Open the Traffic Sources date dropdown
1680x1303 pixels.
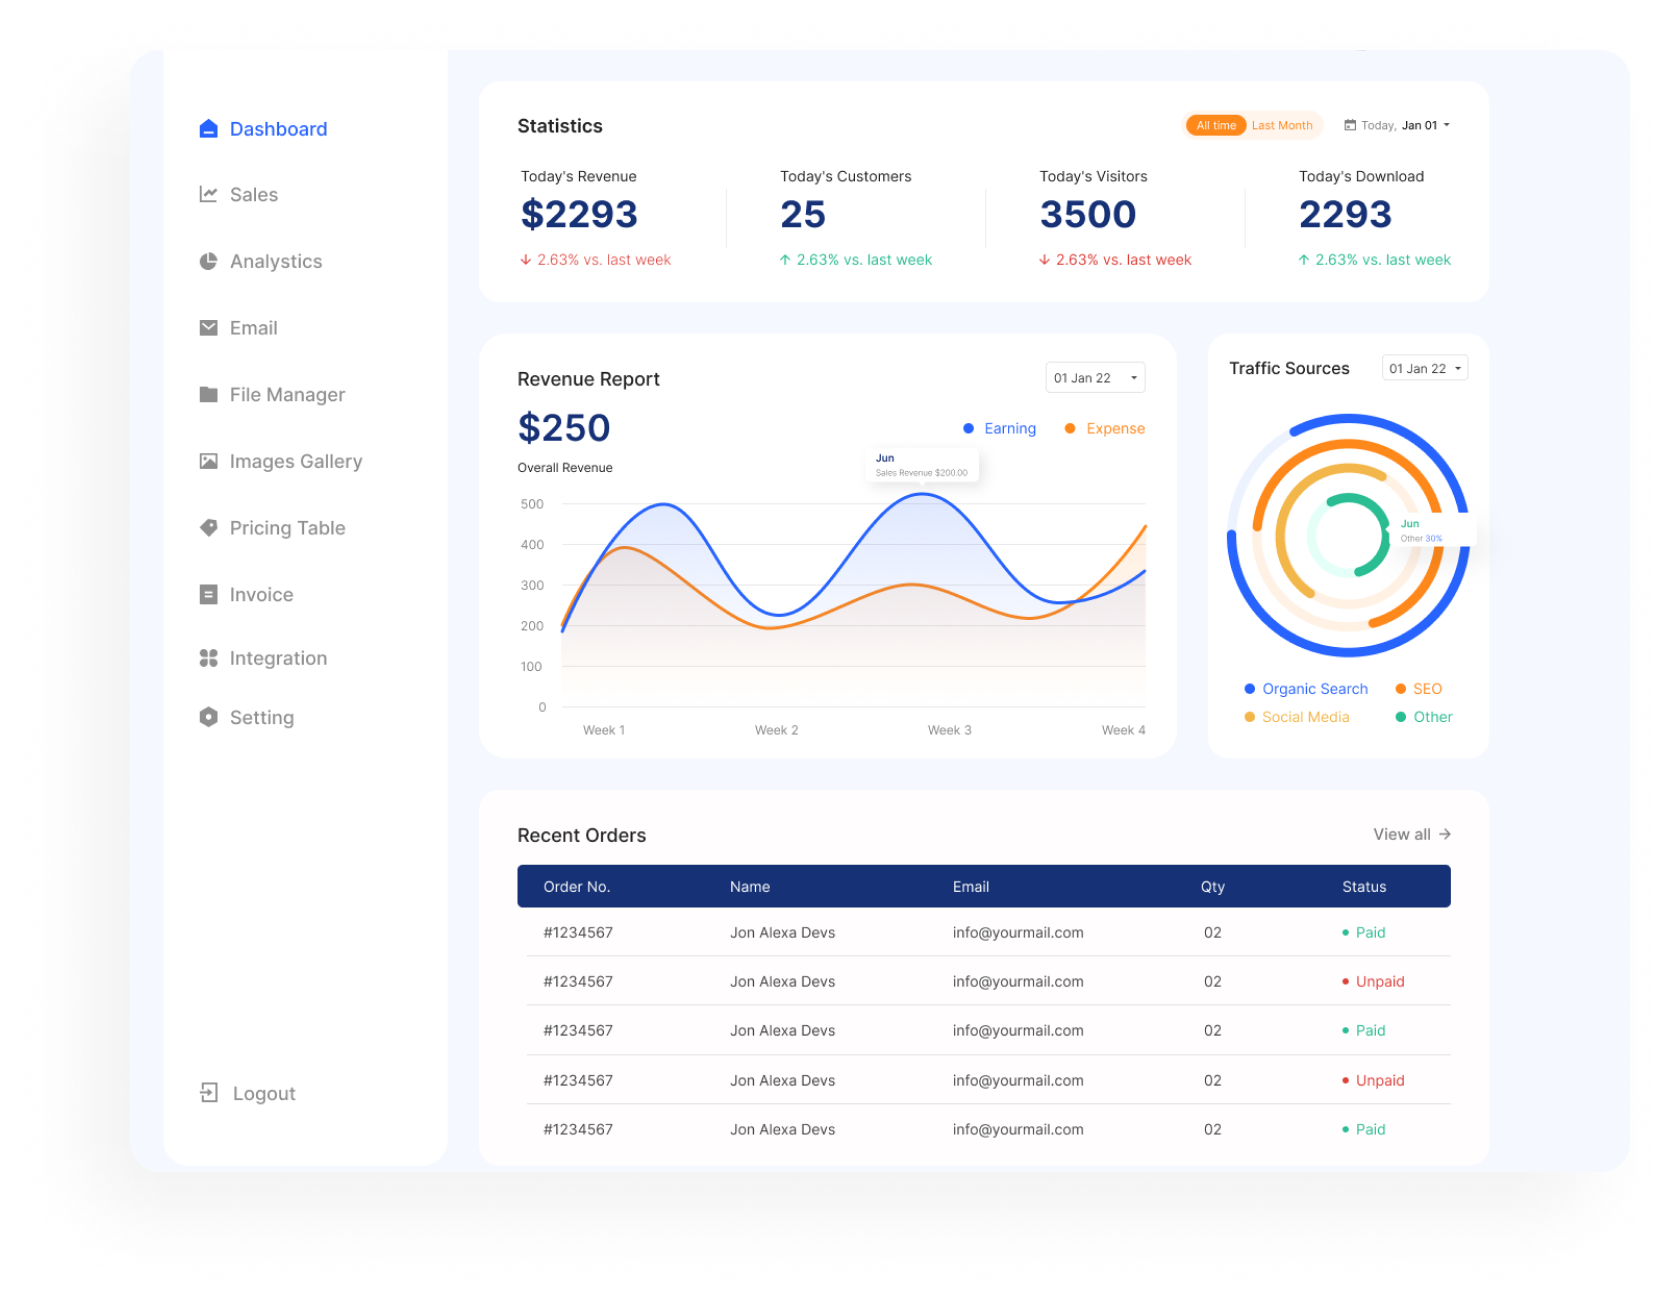[1424, 367]
